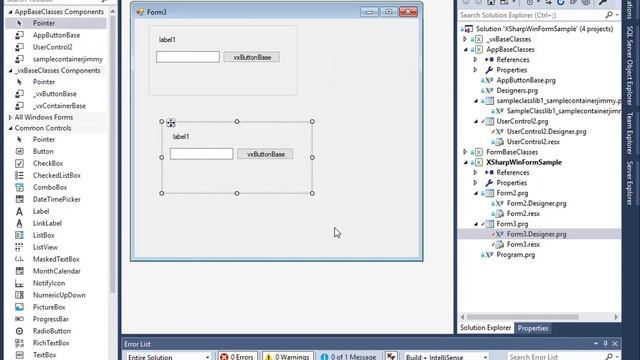Select the Label control in toolbox

[41, 211]
